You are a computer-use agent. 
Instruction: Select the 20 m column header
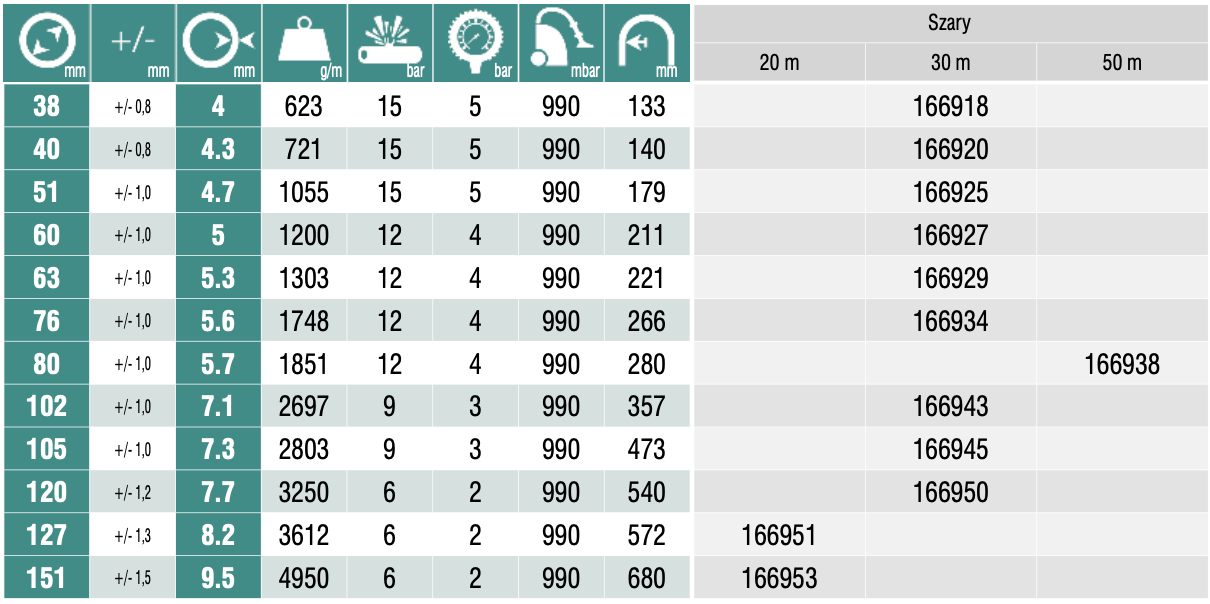tap(779, 63)
